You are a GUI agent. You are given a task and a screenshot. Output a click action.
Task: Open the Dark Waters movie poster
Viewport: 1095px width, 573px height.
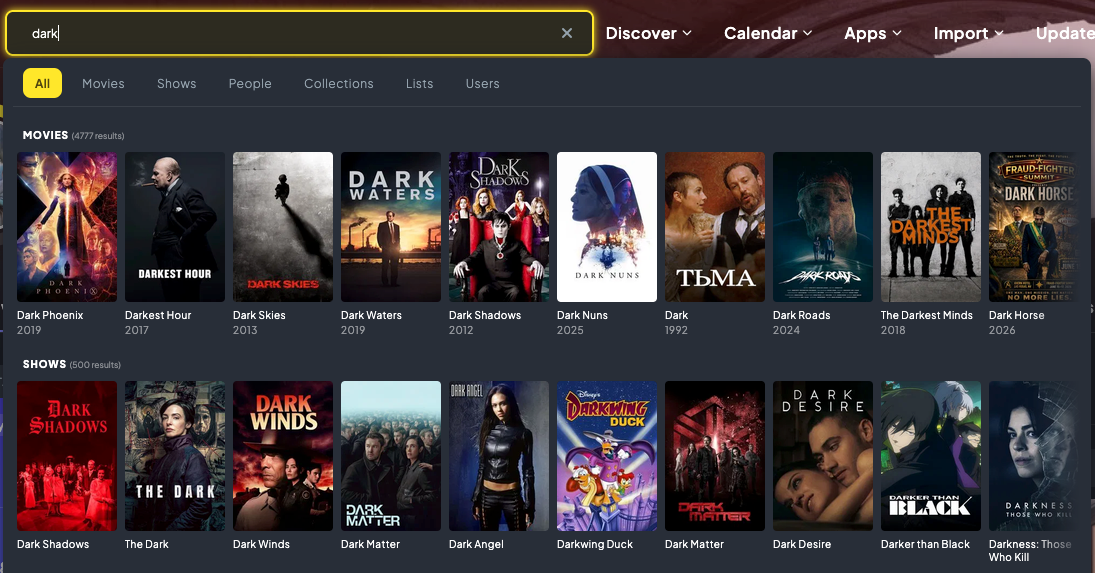click(x=391, y=227)
